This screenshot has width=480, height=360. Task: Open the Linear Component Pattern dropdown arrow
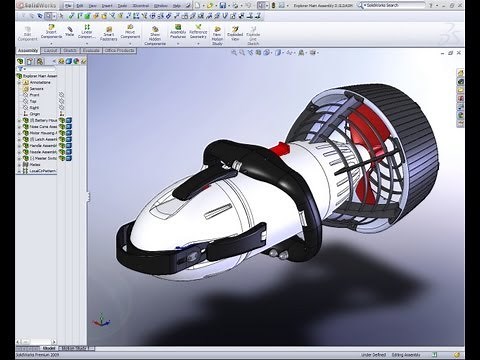coord(87,44)
